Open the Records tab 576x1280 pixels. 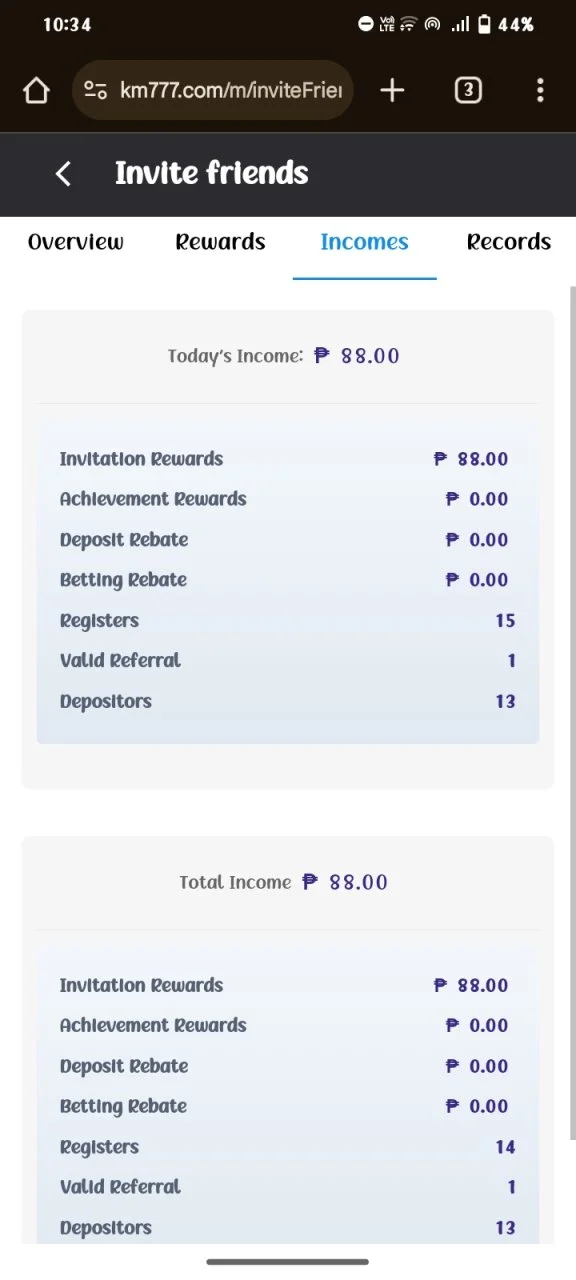tap(509, 242)
